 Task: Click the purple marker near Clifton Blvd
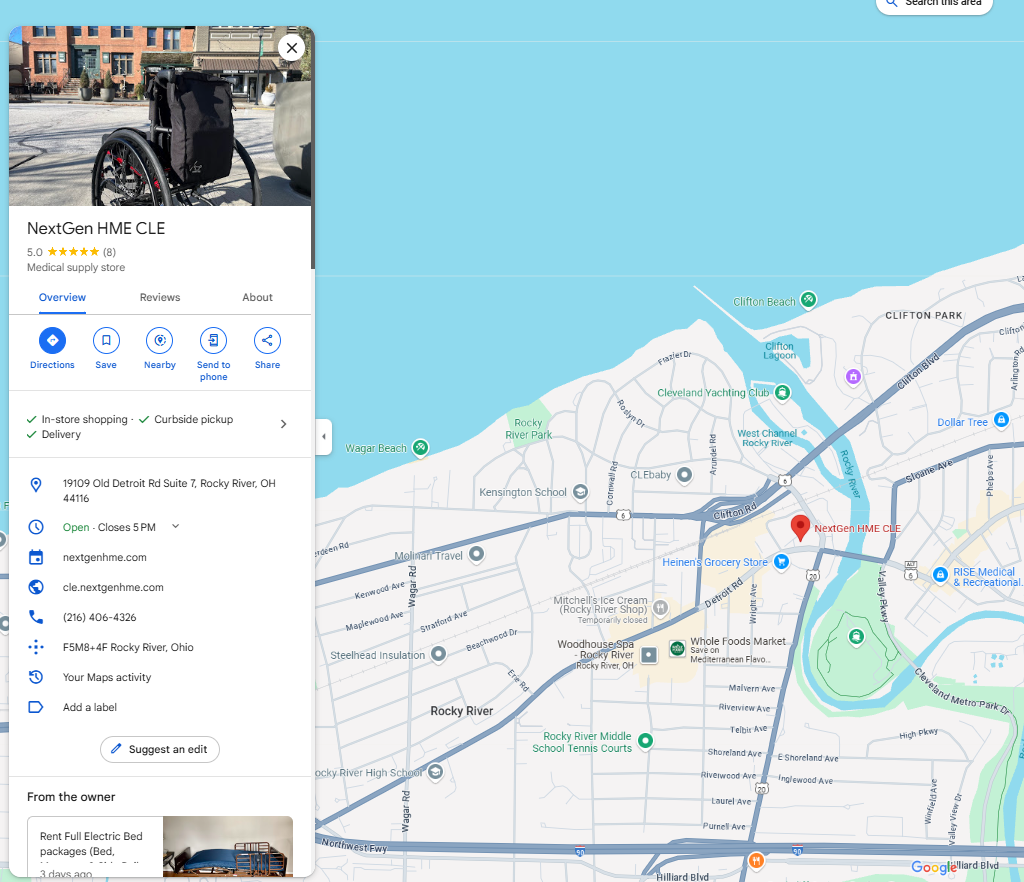coord(853,377)
